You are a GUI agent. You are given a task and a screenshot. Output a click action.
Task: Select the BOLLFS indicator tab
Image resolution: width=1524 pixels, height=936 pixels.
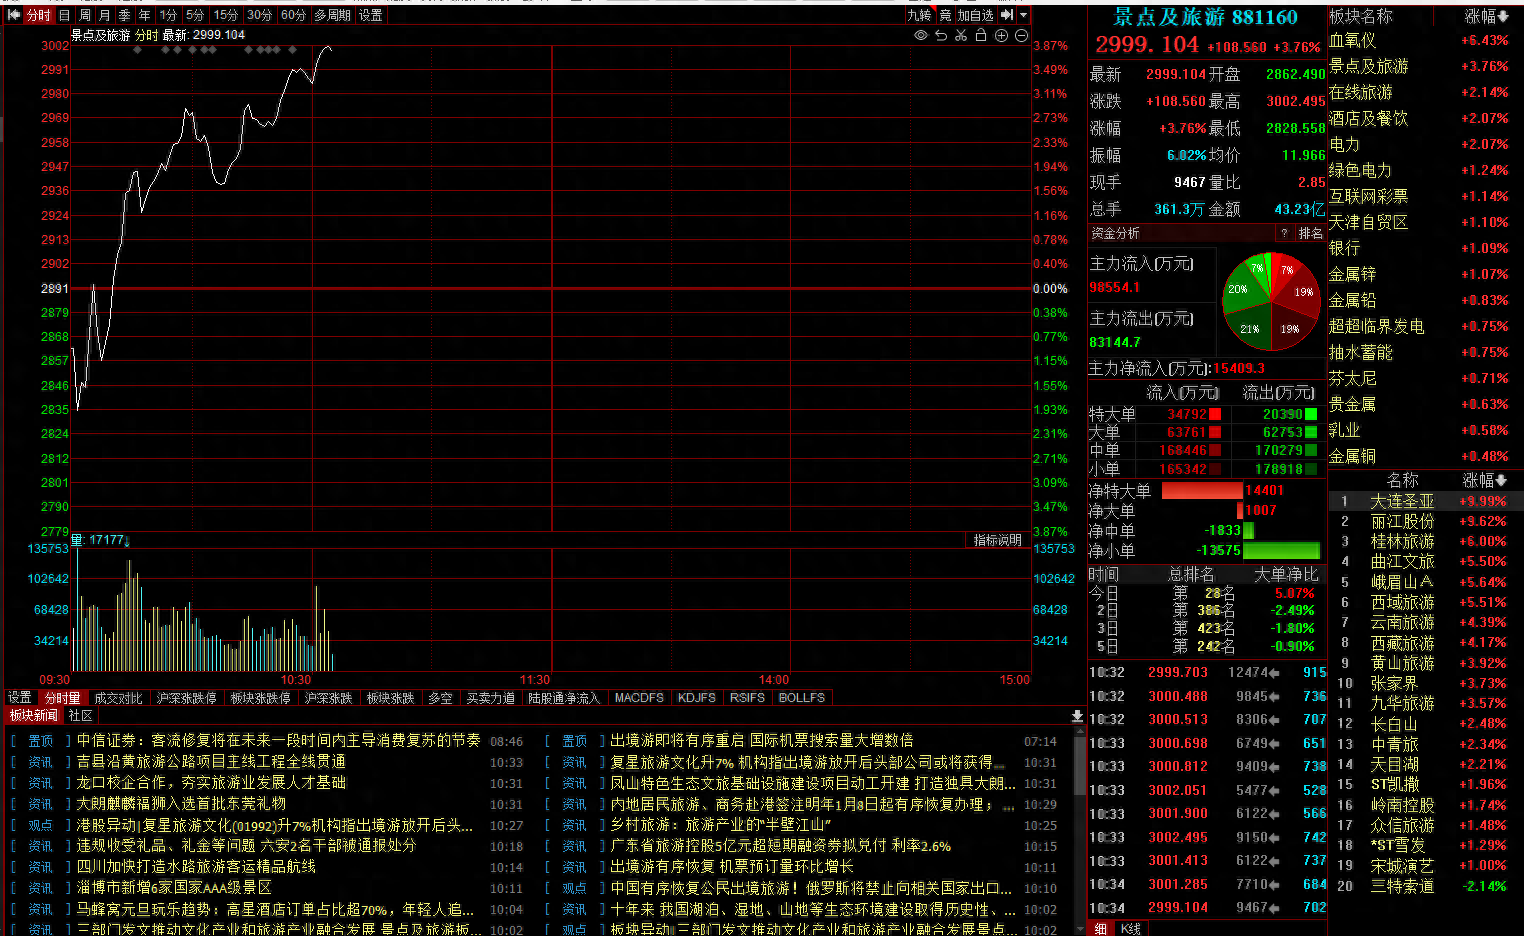(802, 698)
